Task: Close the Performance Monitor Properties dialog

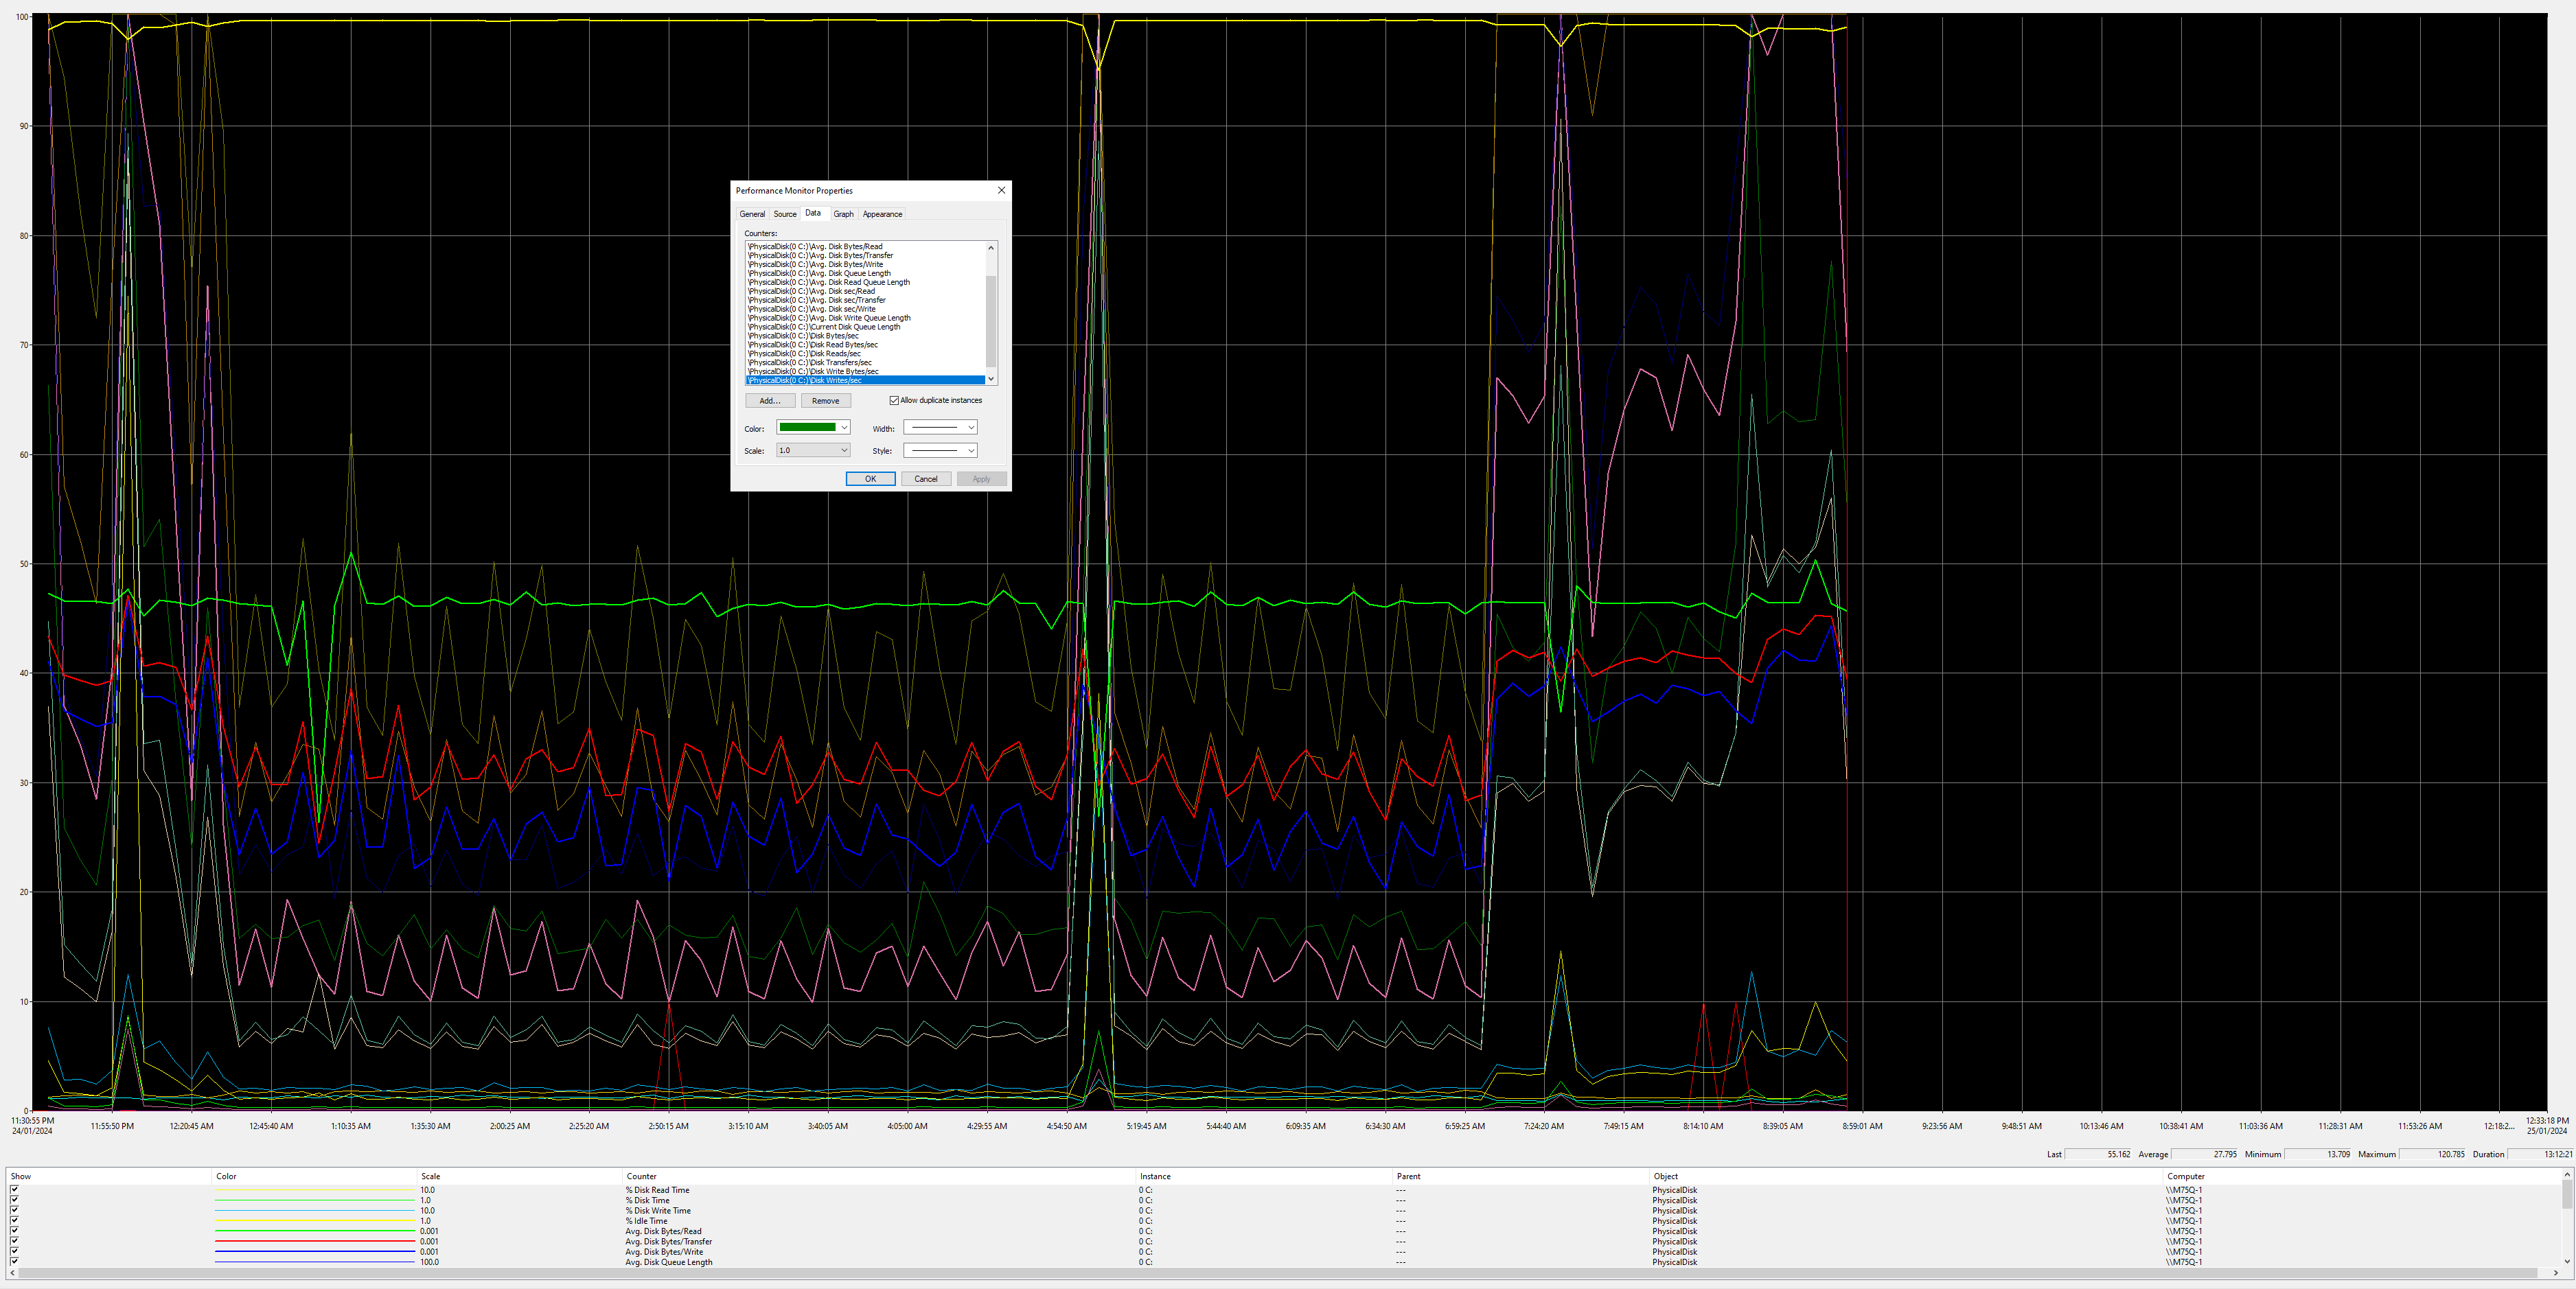Action: [1001, 190]
